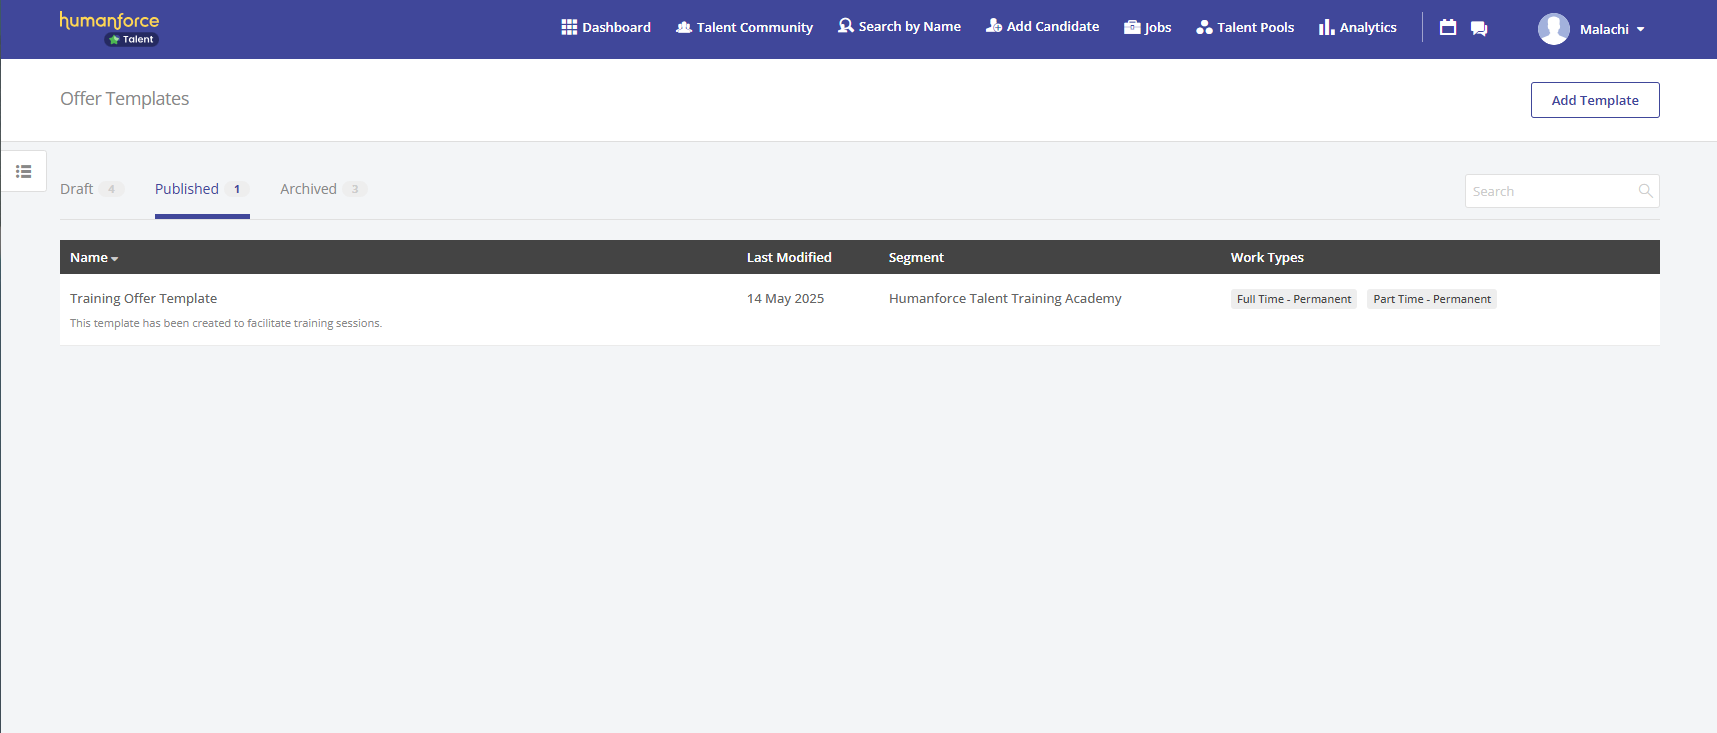
Task: Open Analytics section
Action: click(x=1357, y=28)
